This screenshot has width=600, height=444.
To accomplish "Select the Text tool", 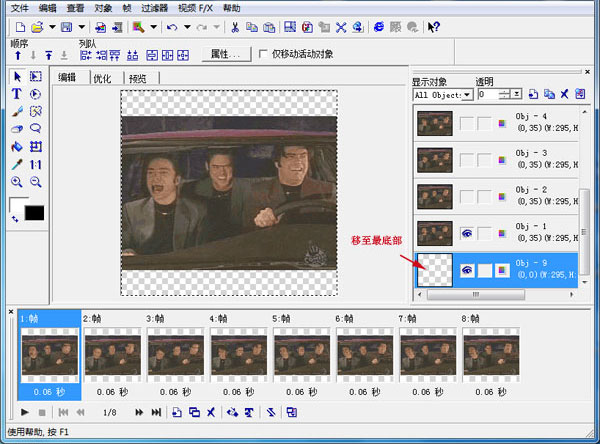I will (16, 94).
